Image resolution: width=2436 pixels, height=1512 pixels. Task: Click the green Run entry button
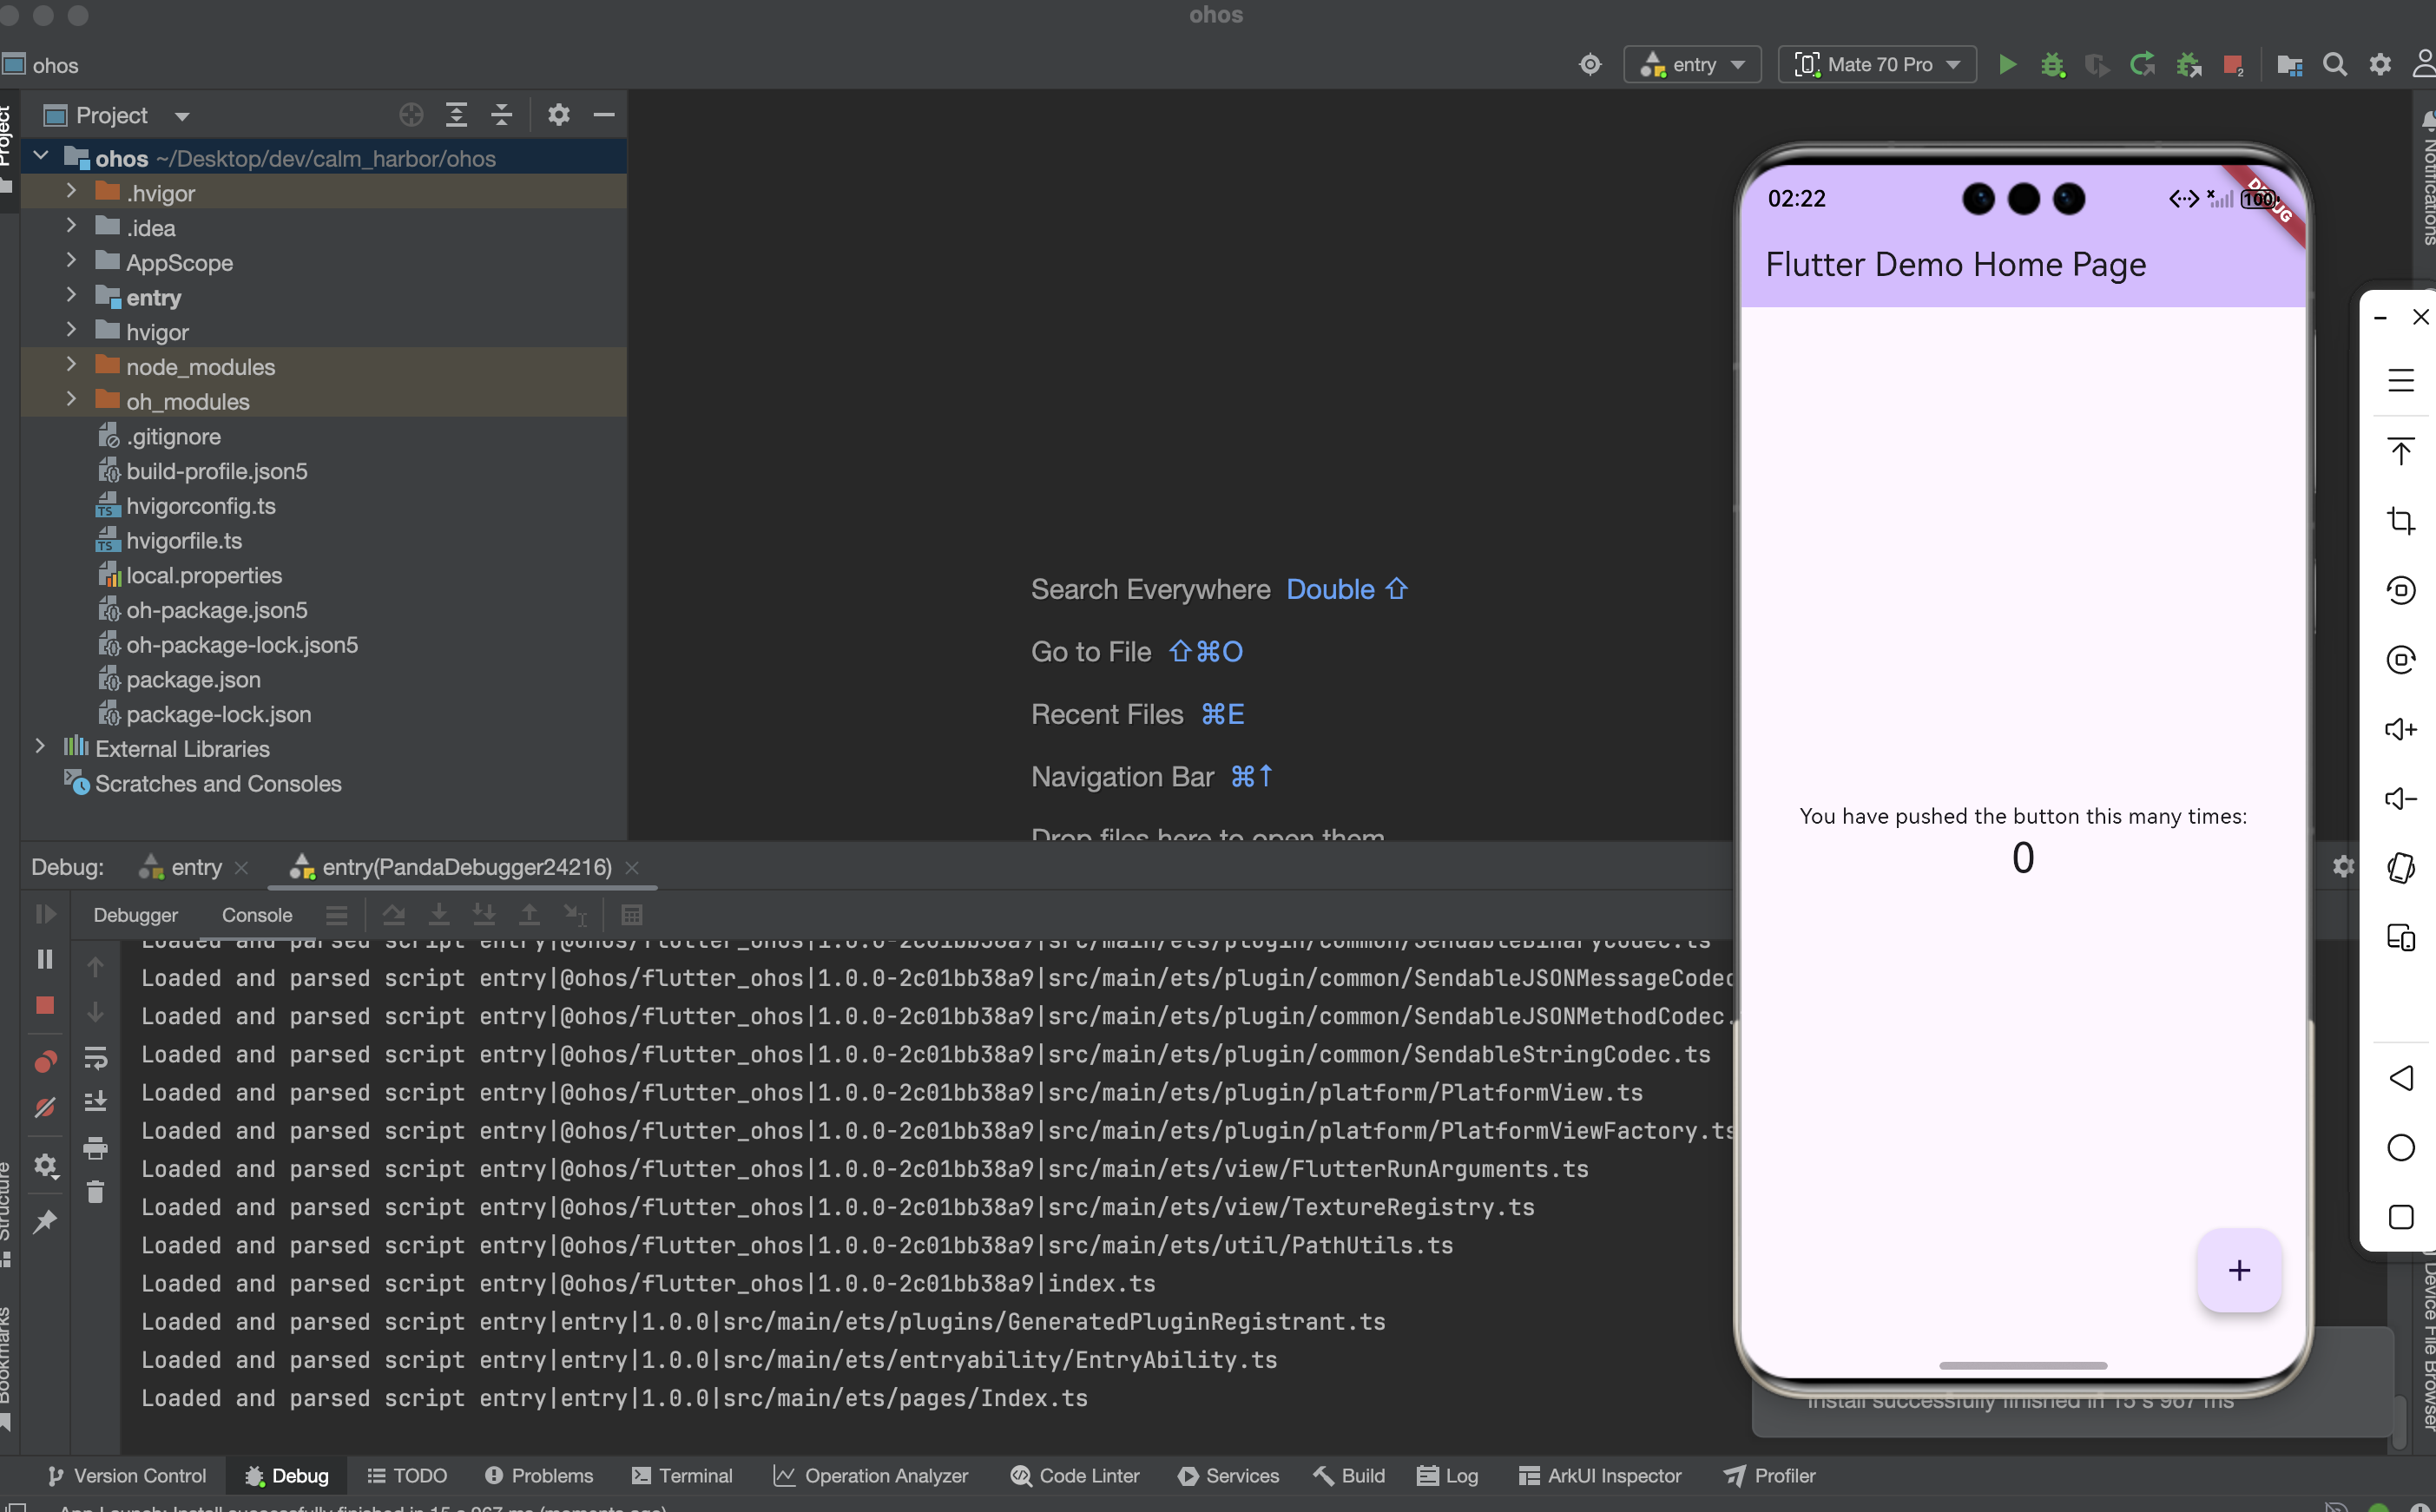[2007, 65]
